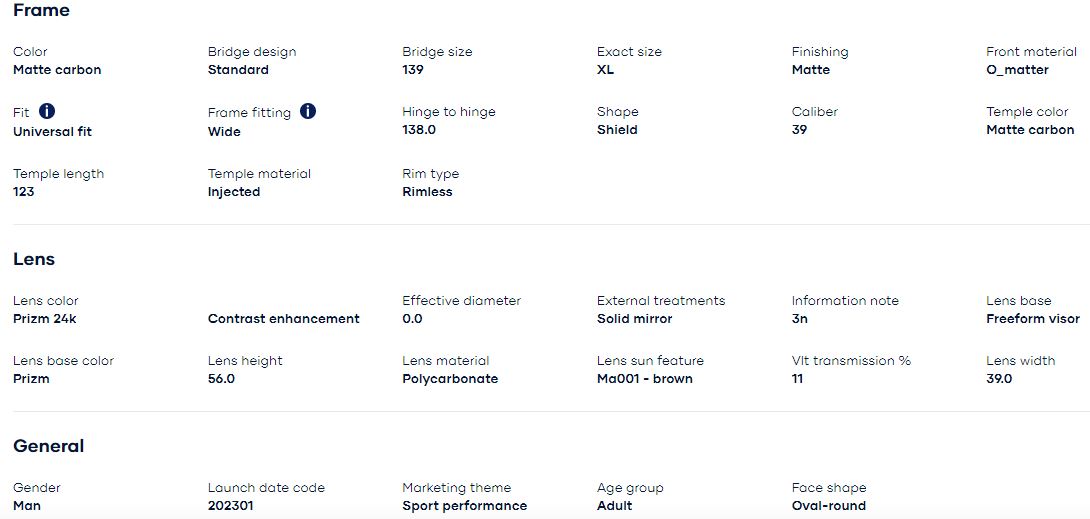This screenshot has width=1090, height=519.
Task: Click the Ma001 - brown sun feature
Action: 645,379
